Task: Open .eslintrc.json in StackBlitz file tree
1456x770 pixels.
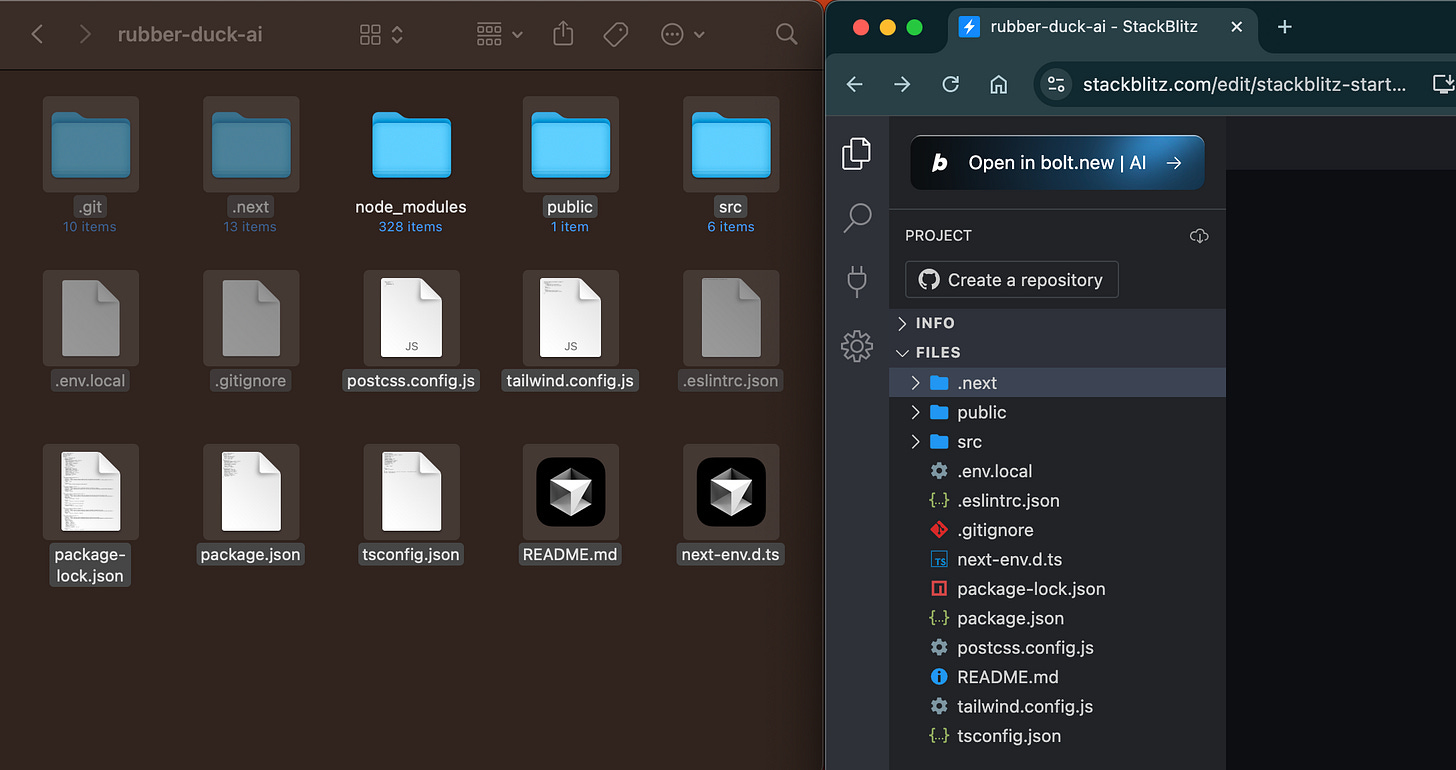Action: tap(1057, 501)
